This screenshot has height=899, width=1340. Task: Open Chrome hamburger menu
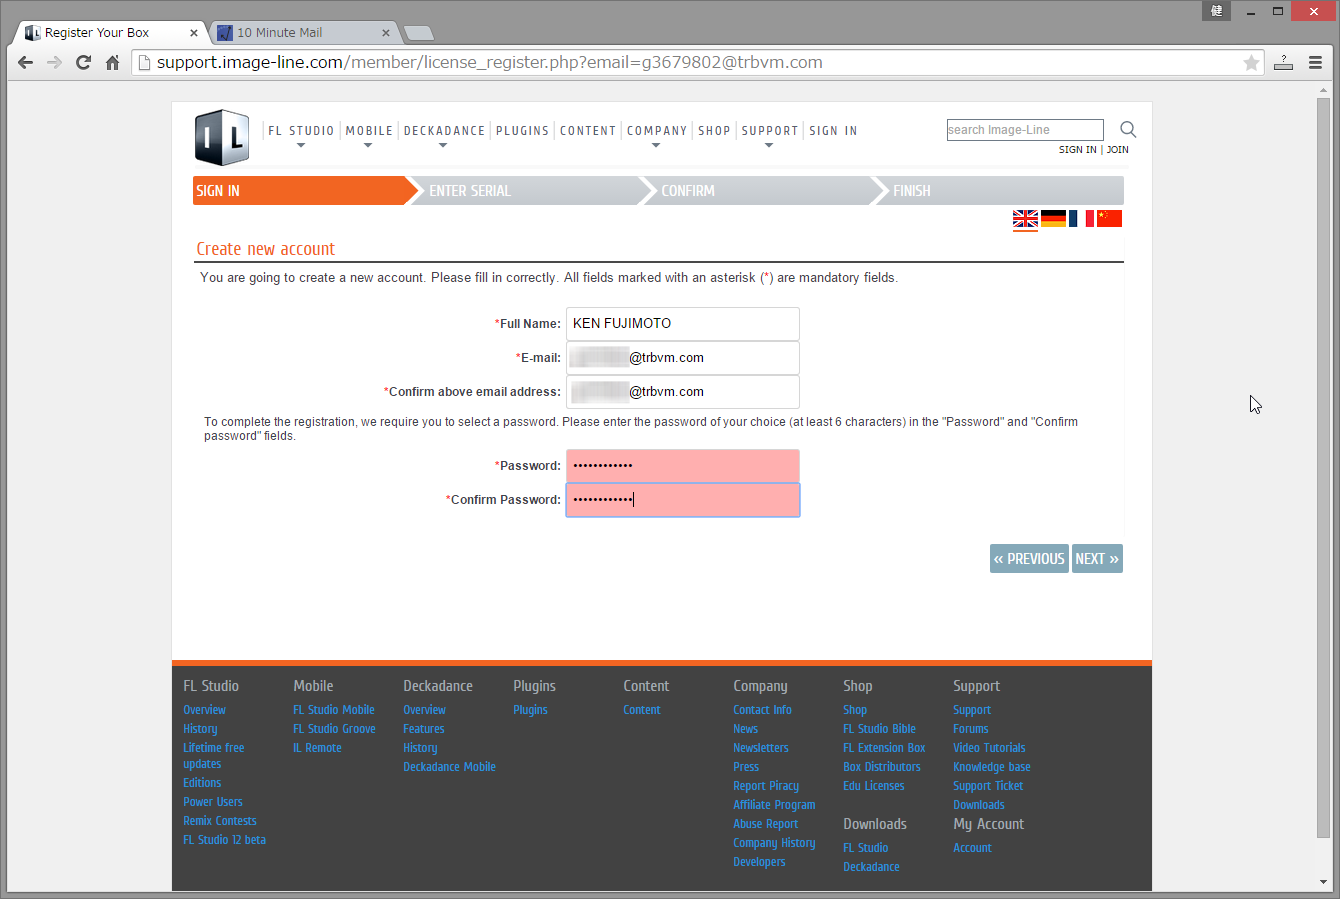tap(1316, 62)
